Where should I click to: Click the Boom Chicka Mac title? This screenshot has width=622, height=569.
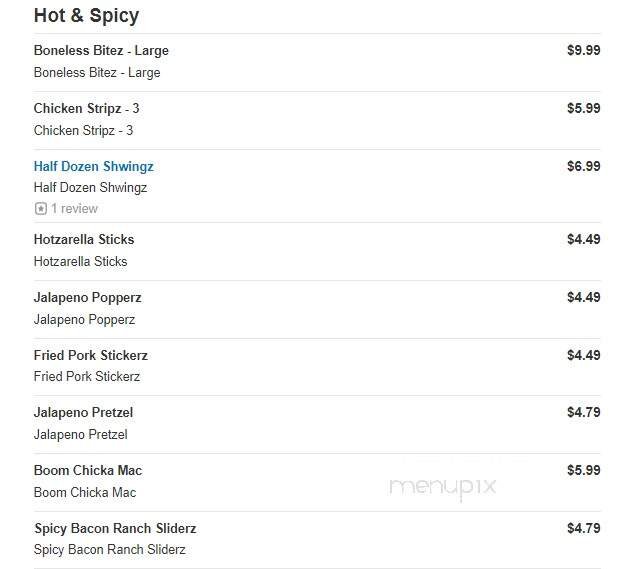[x=87, y=471]
